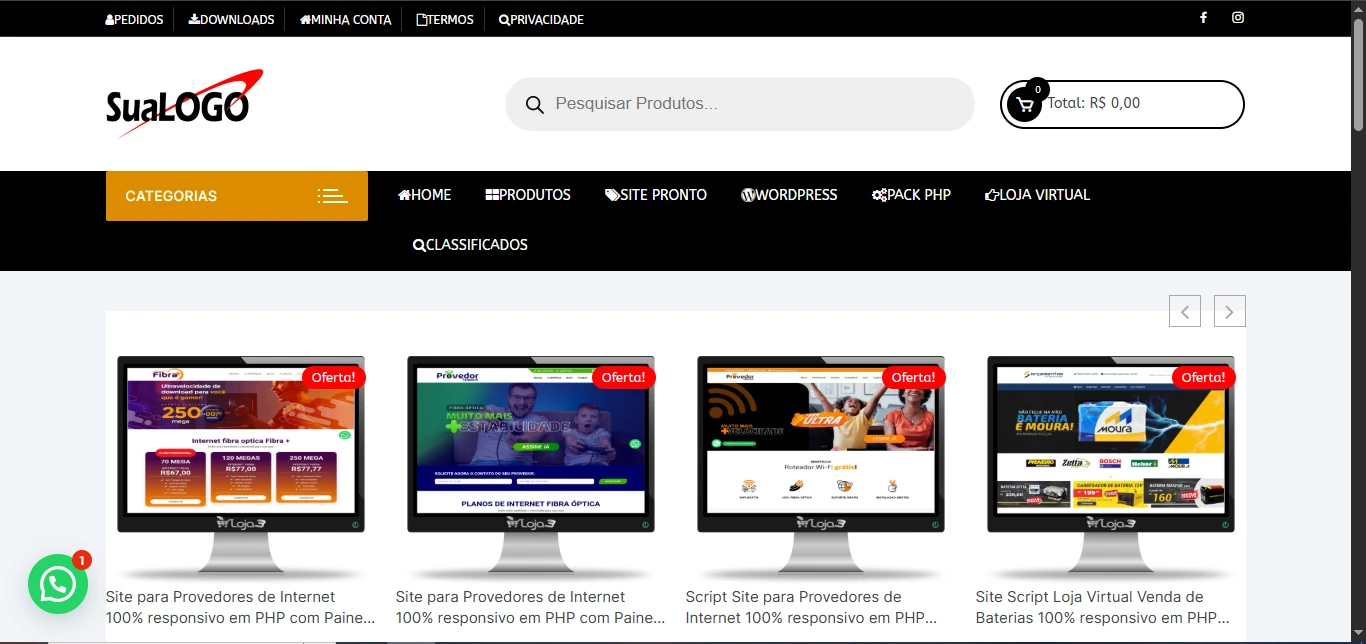Click the user icon next to Pedidos
1366x644 pixels.
tap(108, 19)
